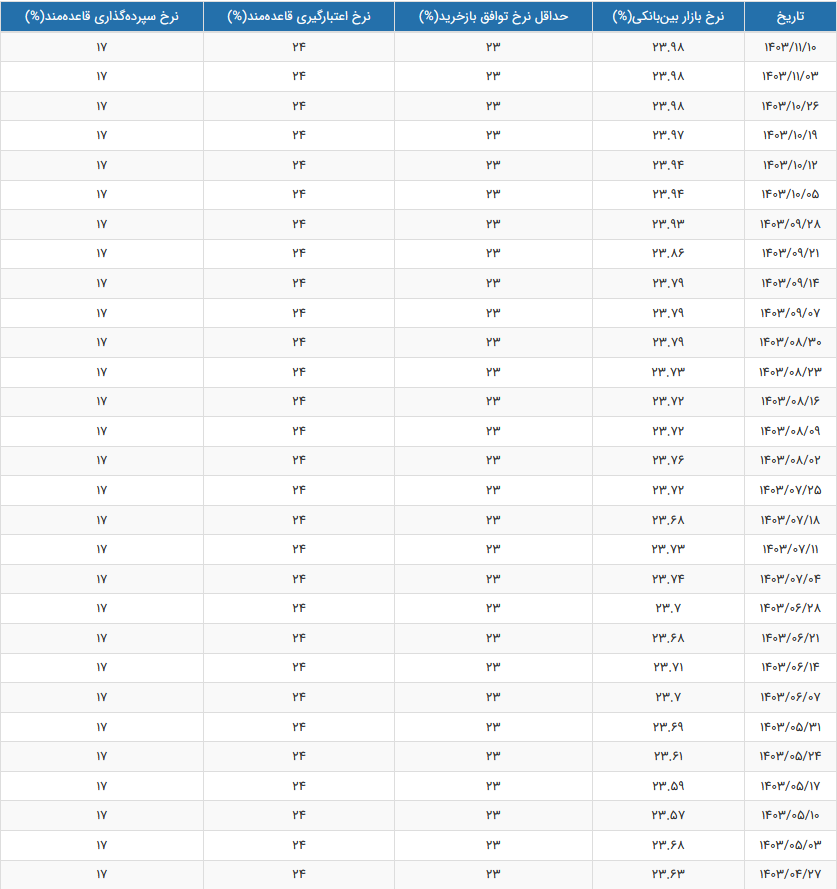Click the نرخ بازار بین‌بانکی(%) column header
Viewport: 837px width, 889px height.
point(668,17)
